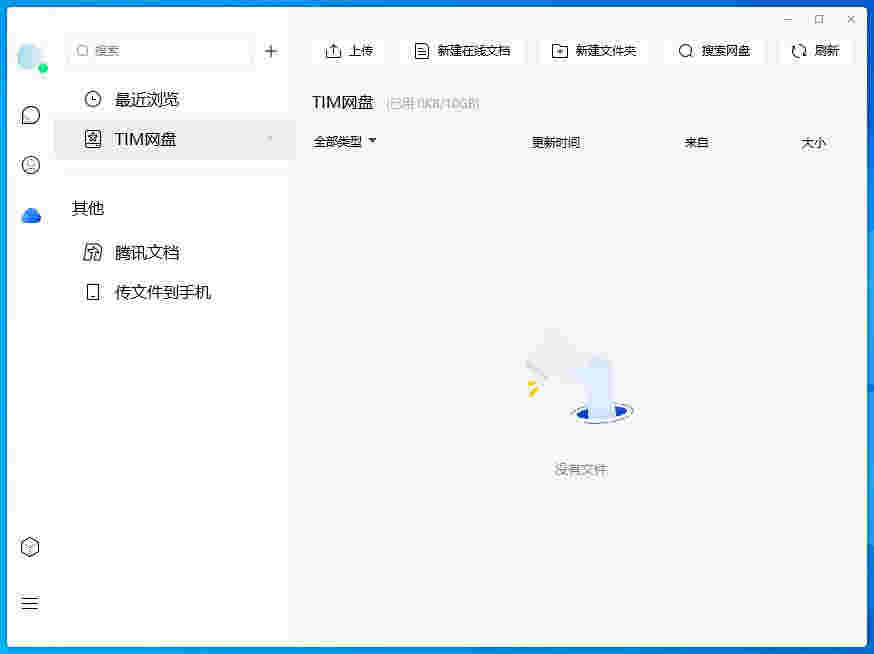Viewport: 874px width, 654px height.
Task: Open the 全部类型 file type dropdown
Action: pos(345,142)
